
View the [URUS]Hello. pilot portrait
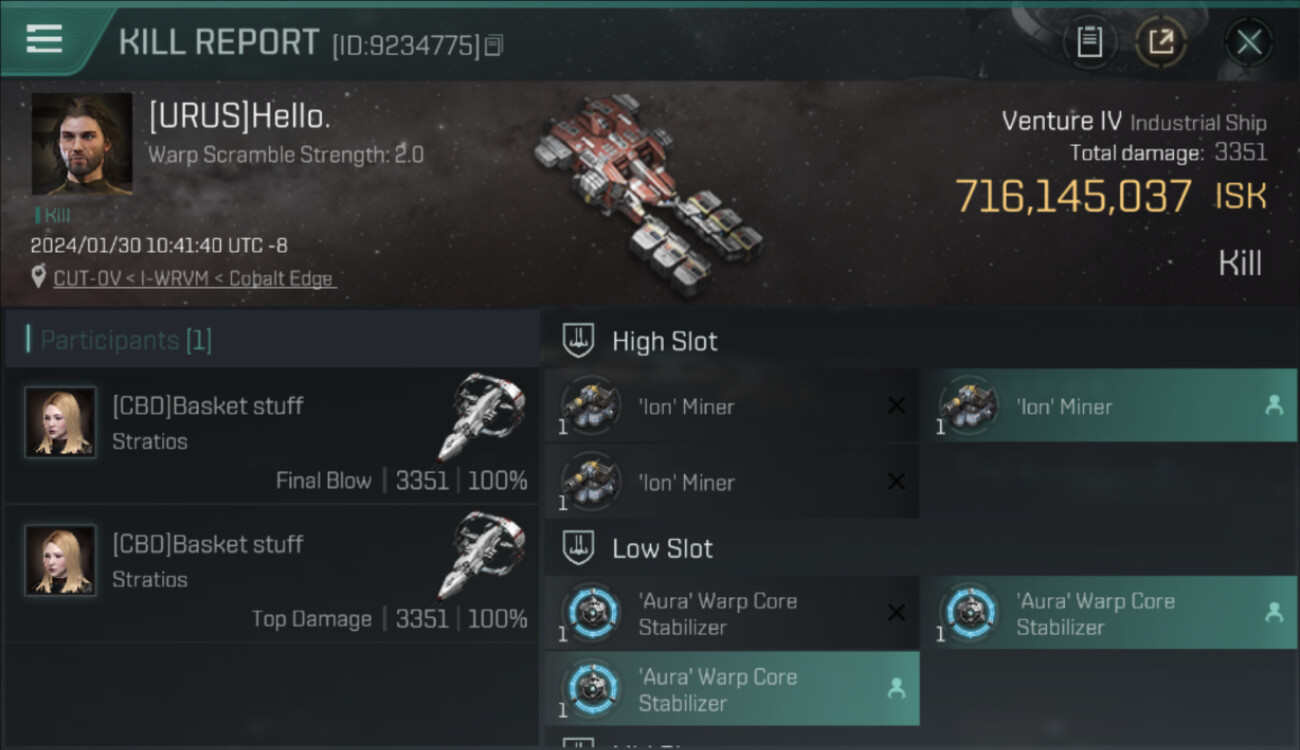[82, 144]
